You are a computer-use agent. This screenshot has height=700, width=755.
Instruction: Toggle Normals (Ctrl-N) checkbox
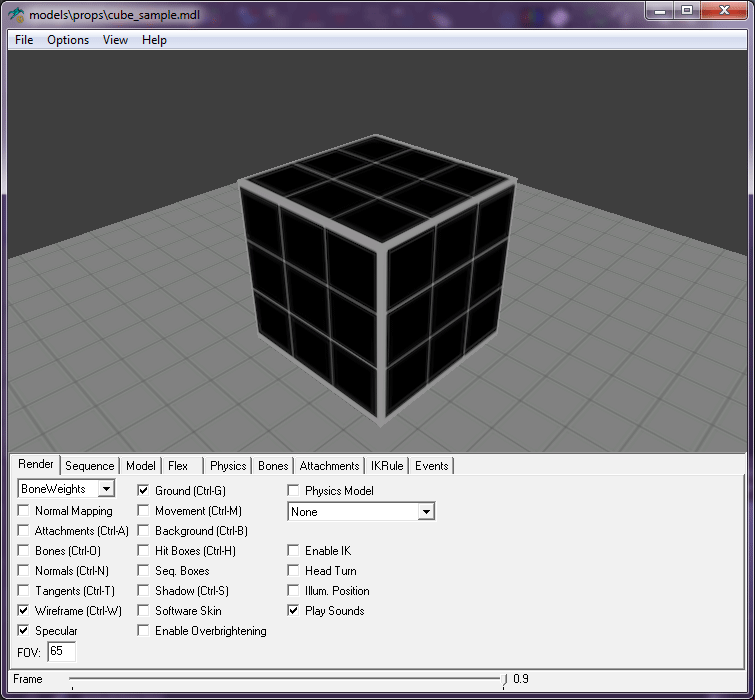coord(23,570)
